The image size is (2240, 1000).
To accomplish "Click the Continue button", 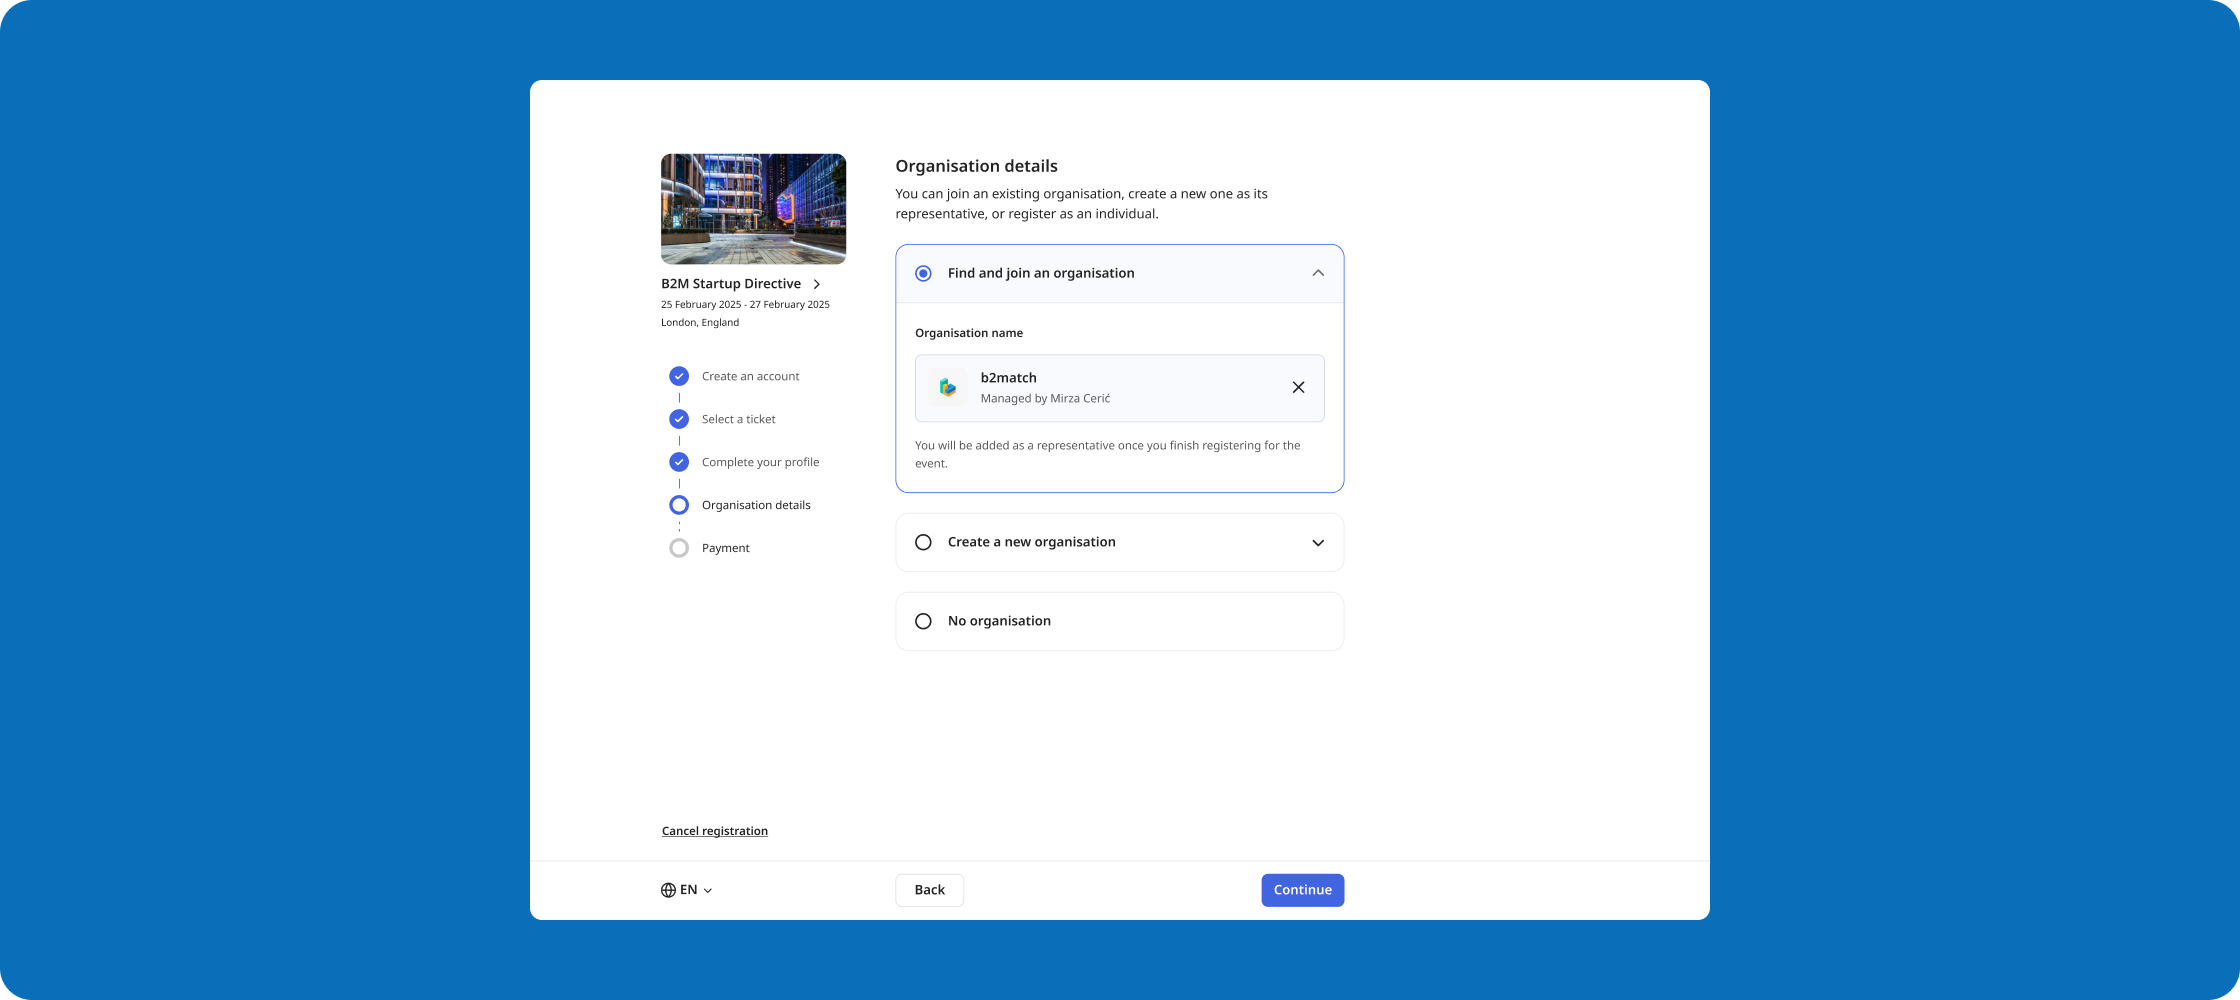I will pyautogui.click(x=1302, y=890).
